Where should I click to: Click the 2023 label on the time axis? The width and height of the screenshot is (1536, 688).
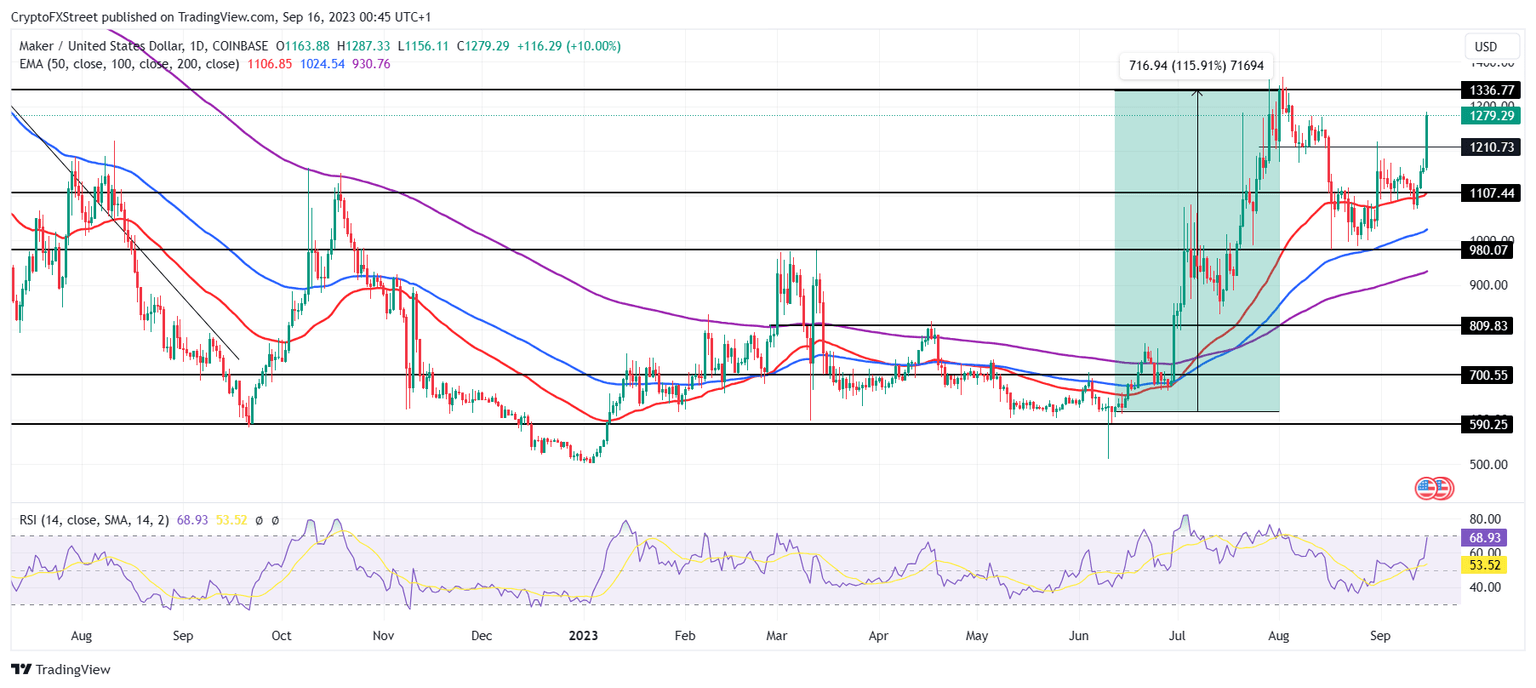[582, 635]
